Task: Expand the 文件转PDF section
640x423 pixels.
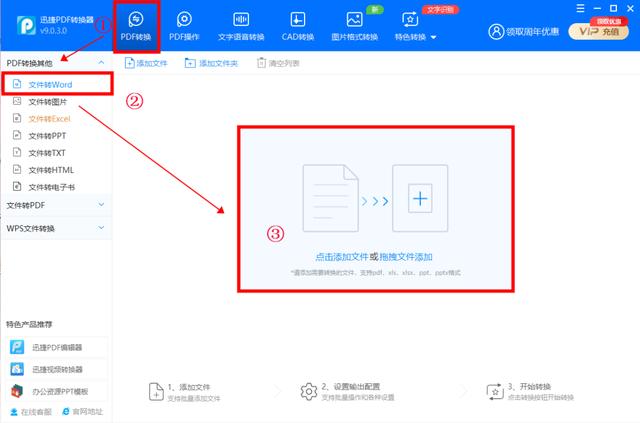Action: [56, 205]
